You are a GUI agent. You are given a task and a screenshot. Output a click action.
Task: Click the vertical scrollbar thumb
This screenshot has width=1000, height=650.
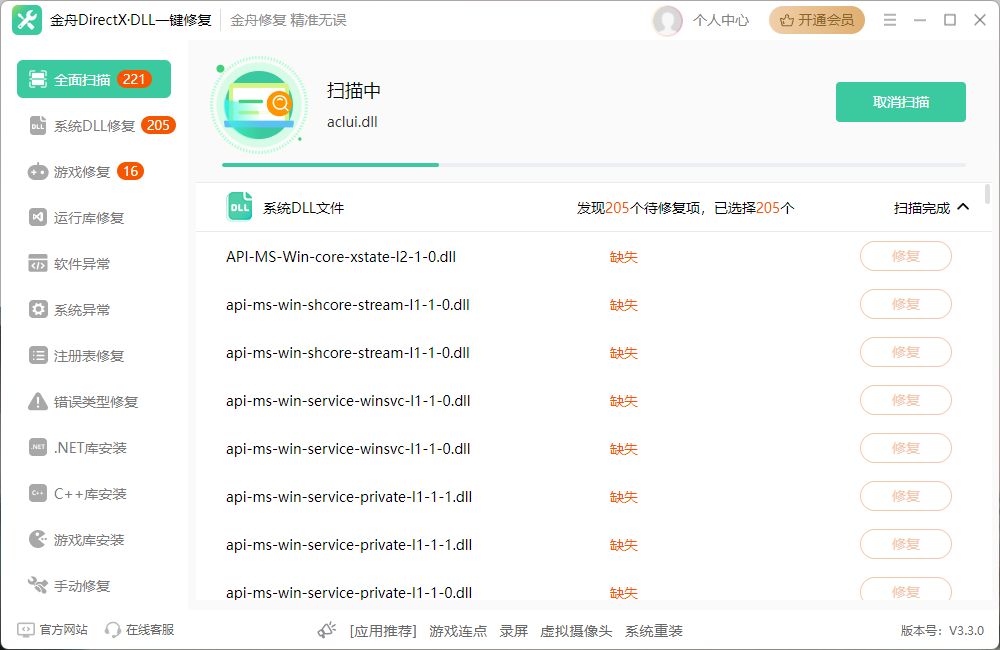click(988, 194)
